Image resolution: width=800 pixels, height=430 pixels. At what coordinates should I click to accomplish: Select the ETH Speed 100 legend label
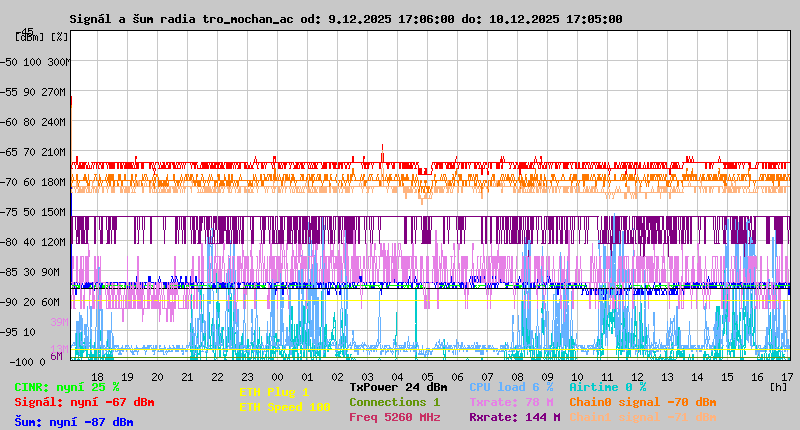[x=284, y=407]
